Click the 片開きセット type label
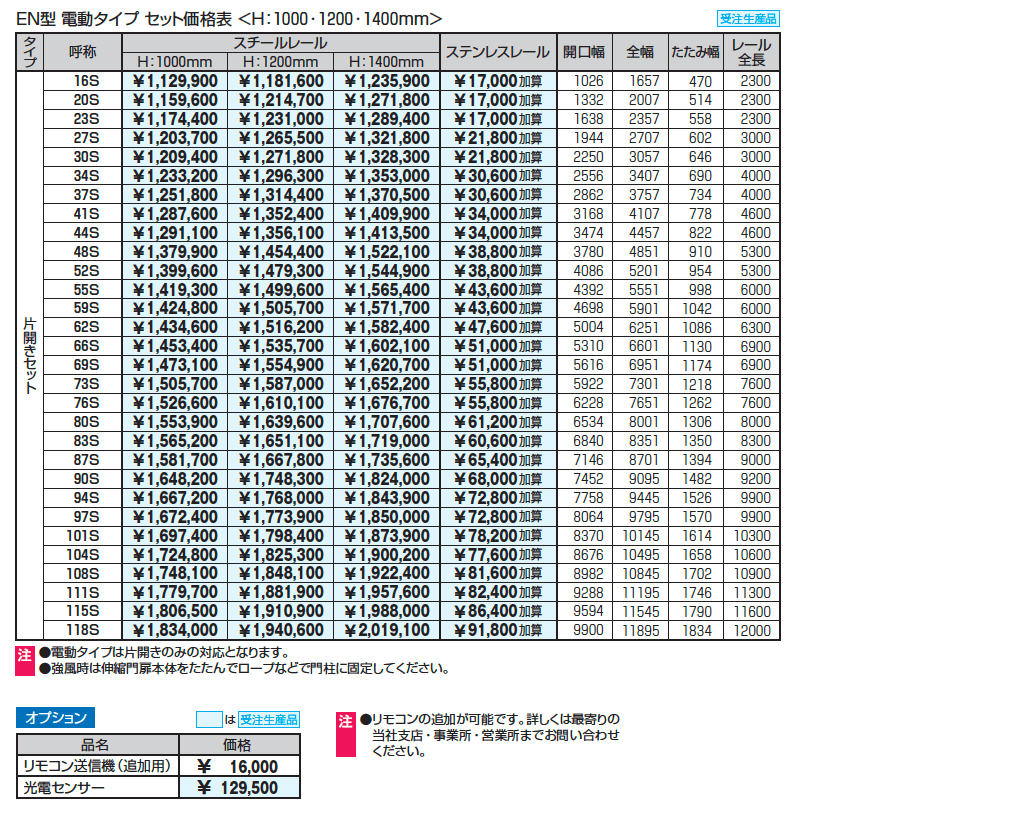Viewport: 1016px width, 829px height. click(x=30, y=355)
